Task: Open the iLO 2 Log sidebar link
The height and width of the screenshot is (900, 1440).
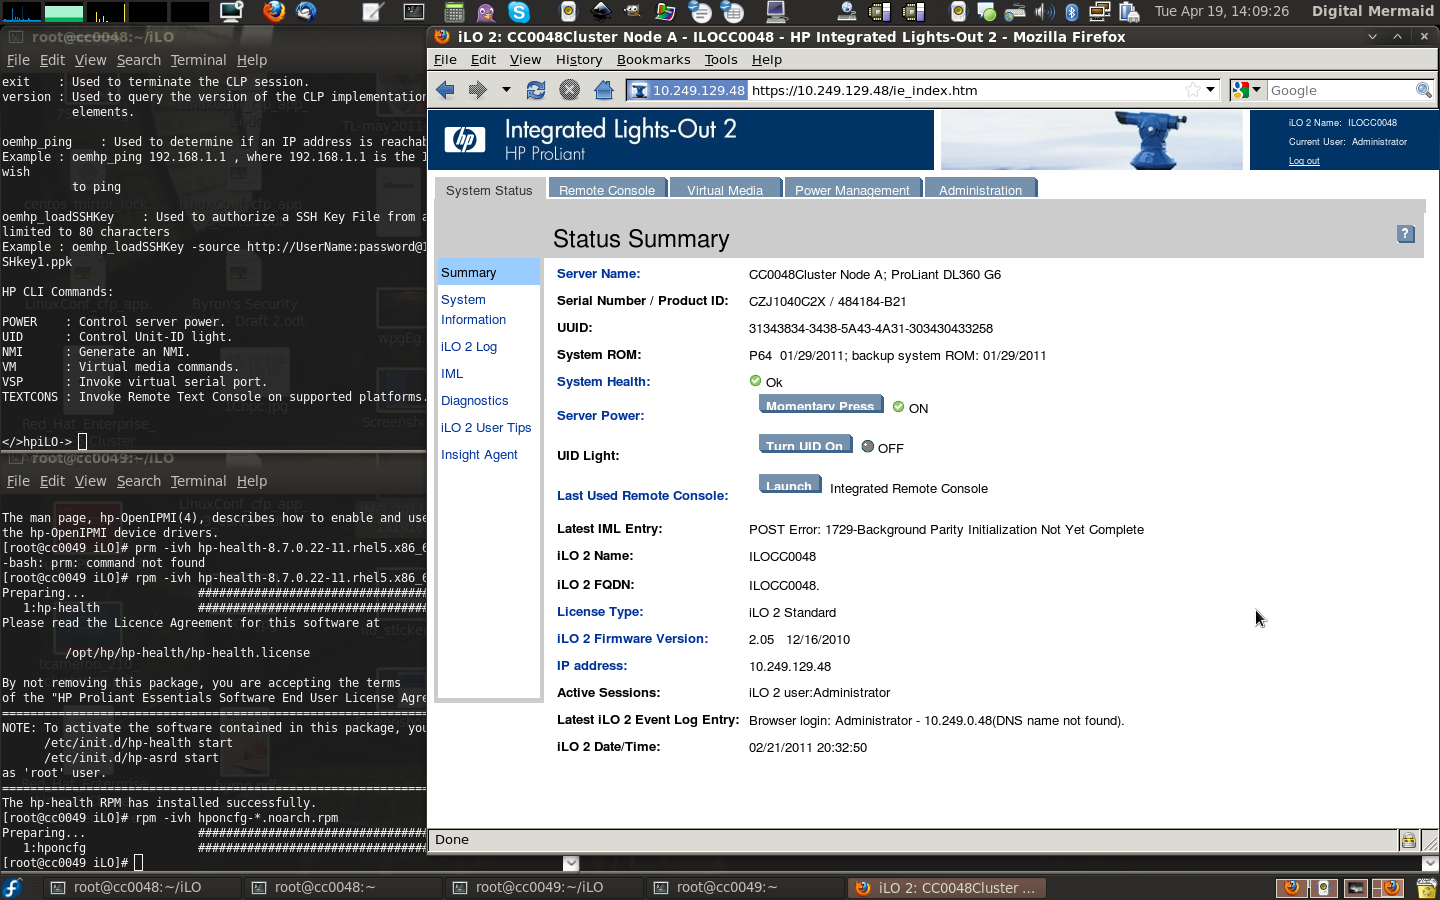Action: (469, 347)
